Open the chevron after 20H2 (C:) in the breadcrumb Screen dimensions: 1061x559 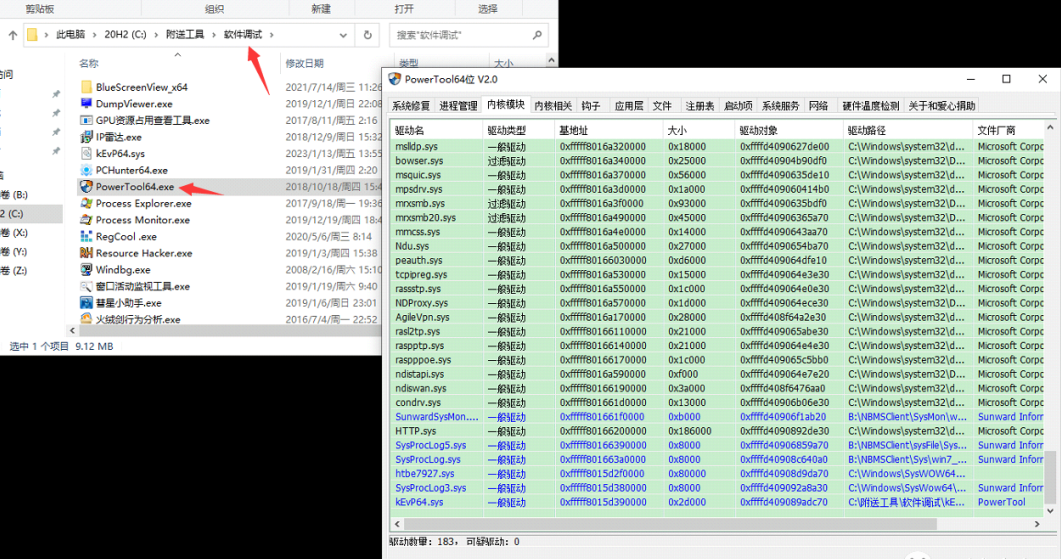click(x=154, y=35)
